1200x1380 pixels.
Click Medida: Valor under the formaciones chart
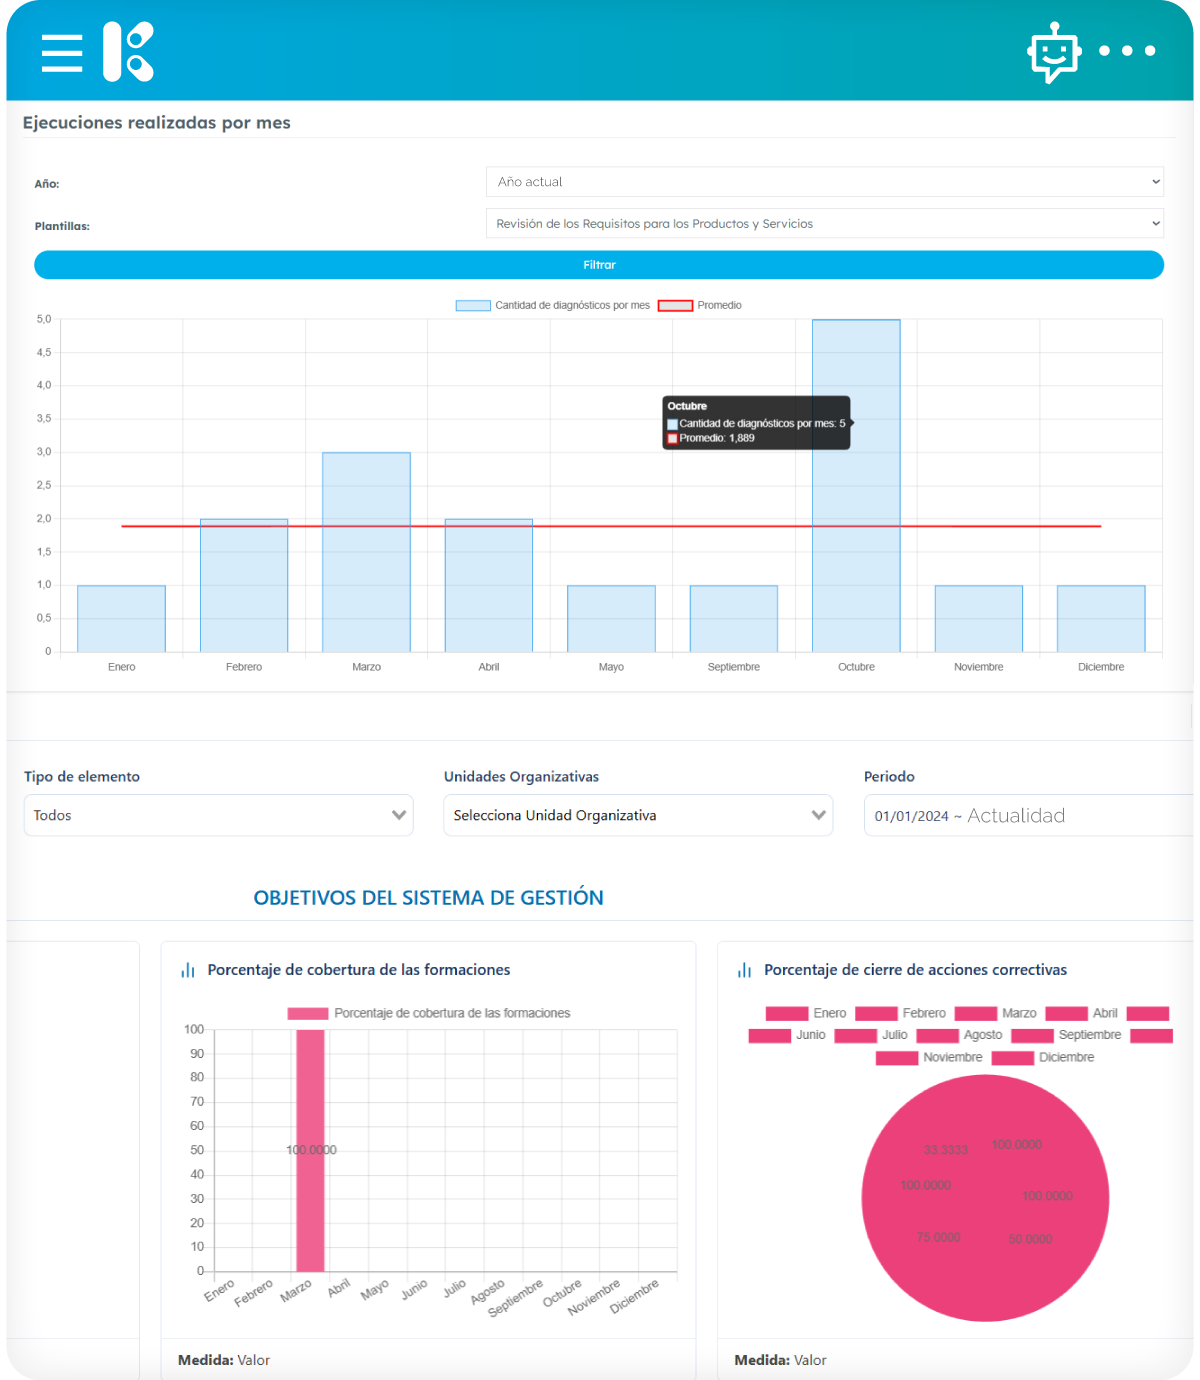(224, 1360)
